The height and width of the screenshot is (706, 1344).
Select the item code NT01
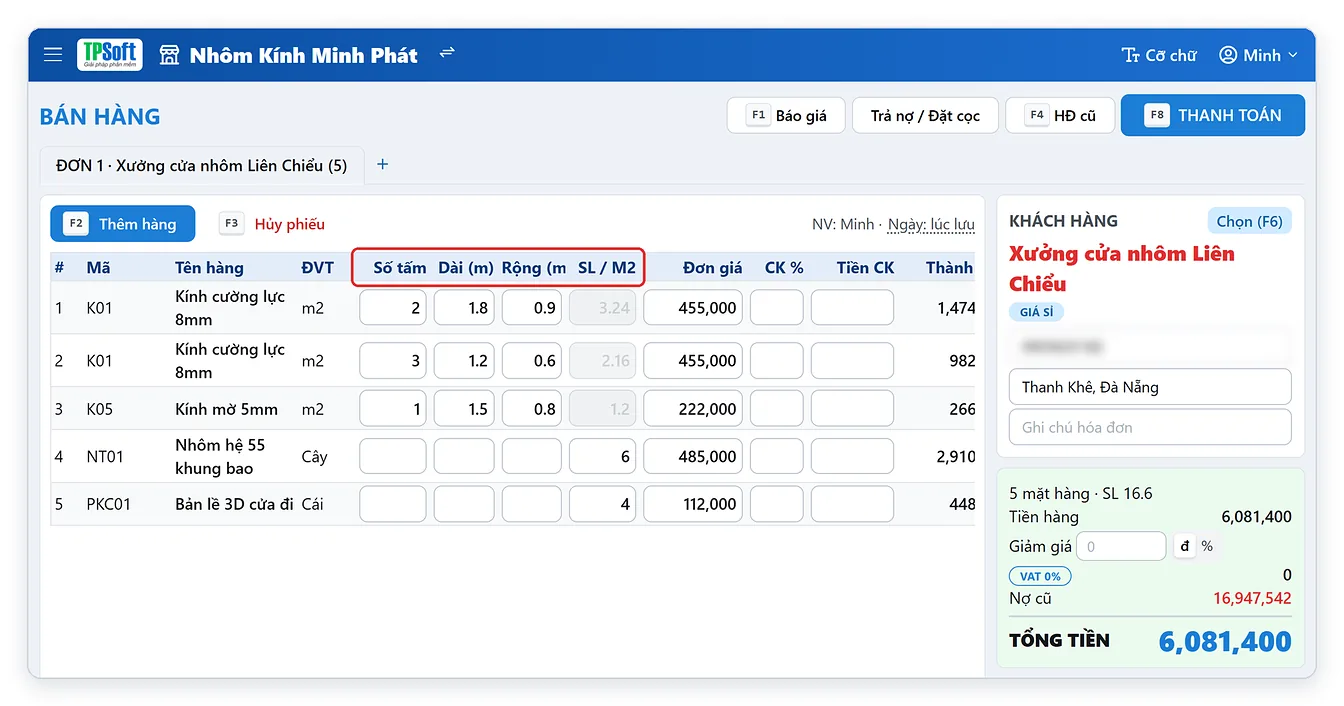coord(105,457)
